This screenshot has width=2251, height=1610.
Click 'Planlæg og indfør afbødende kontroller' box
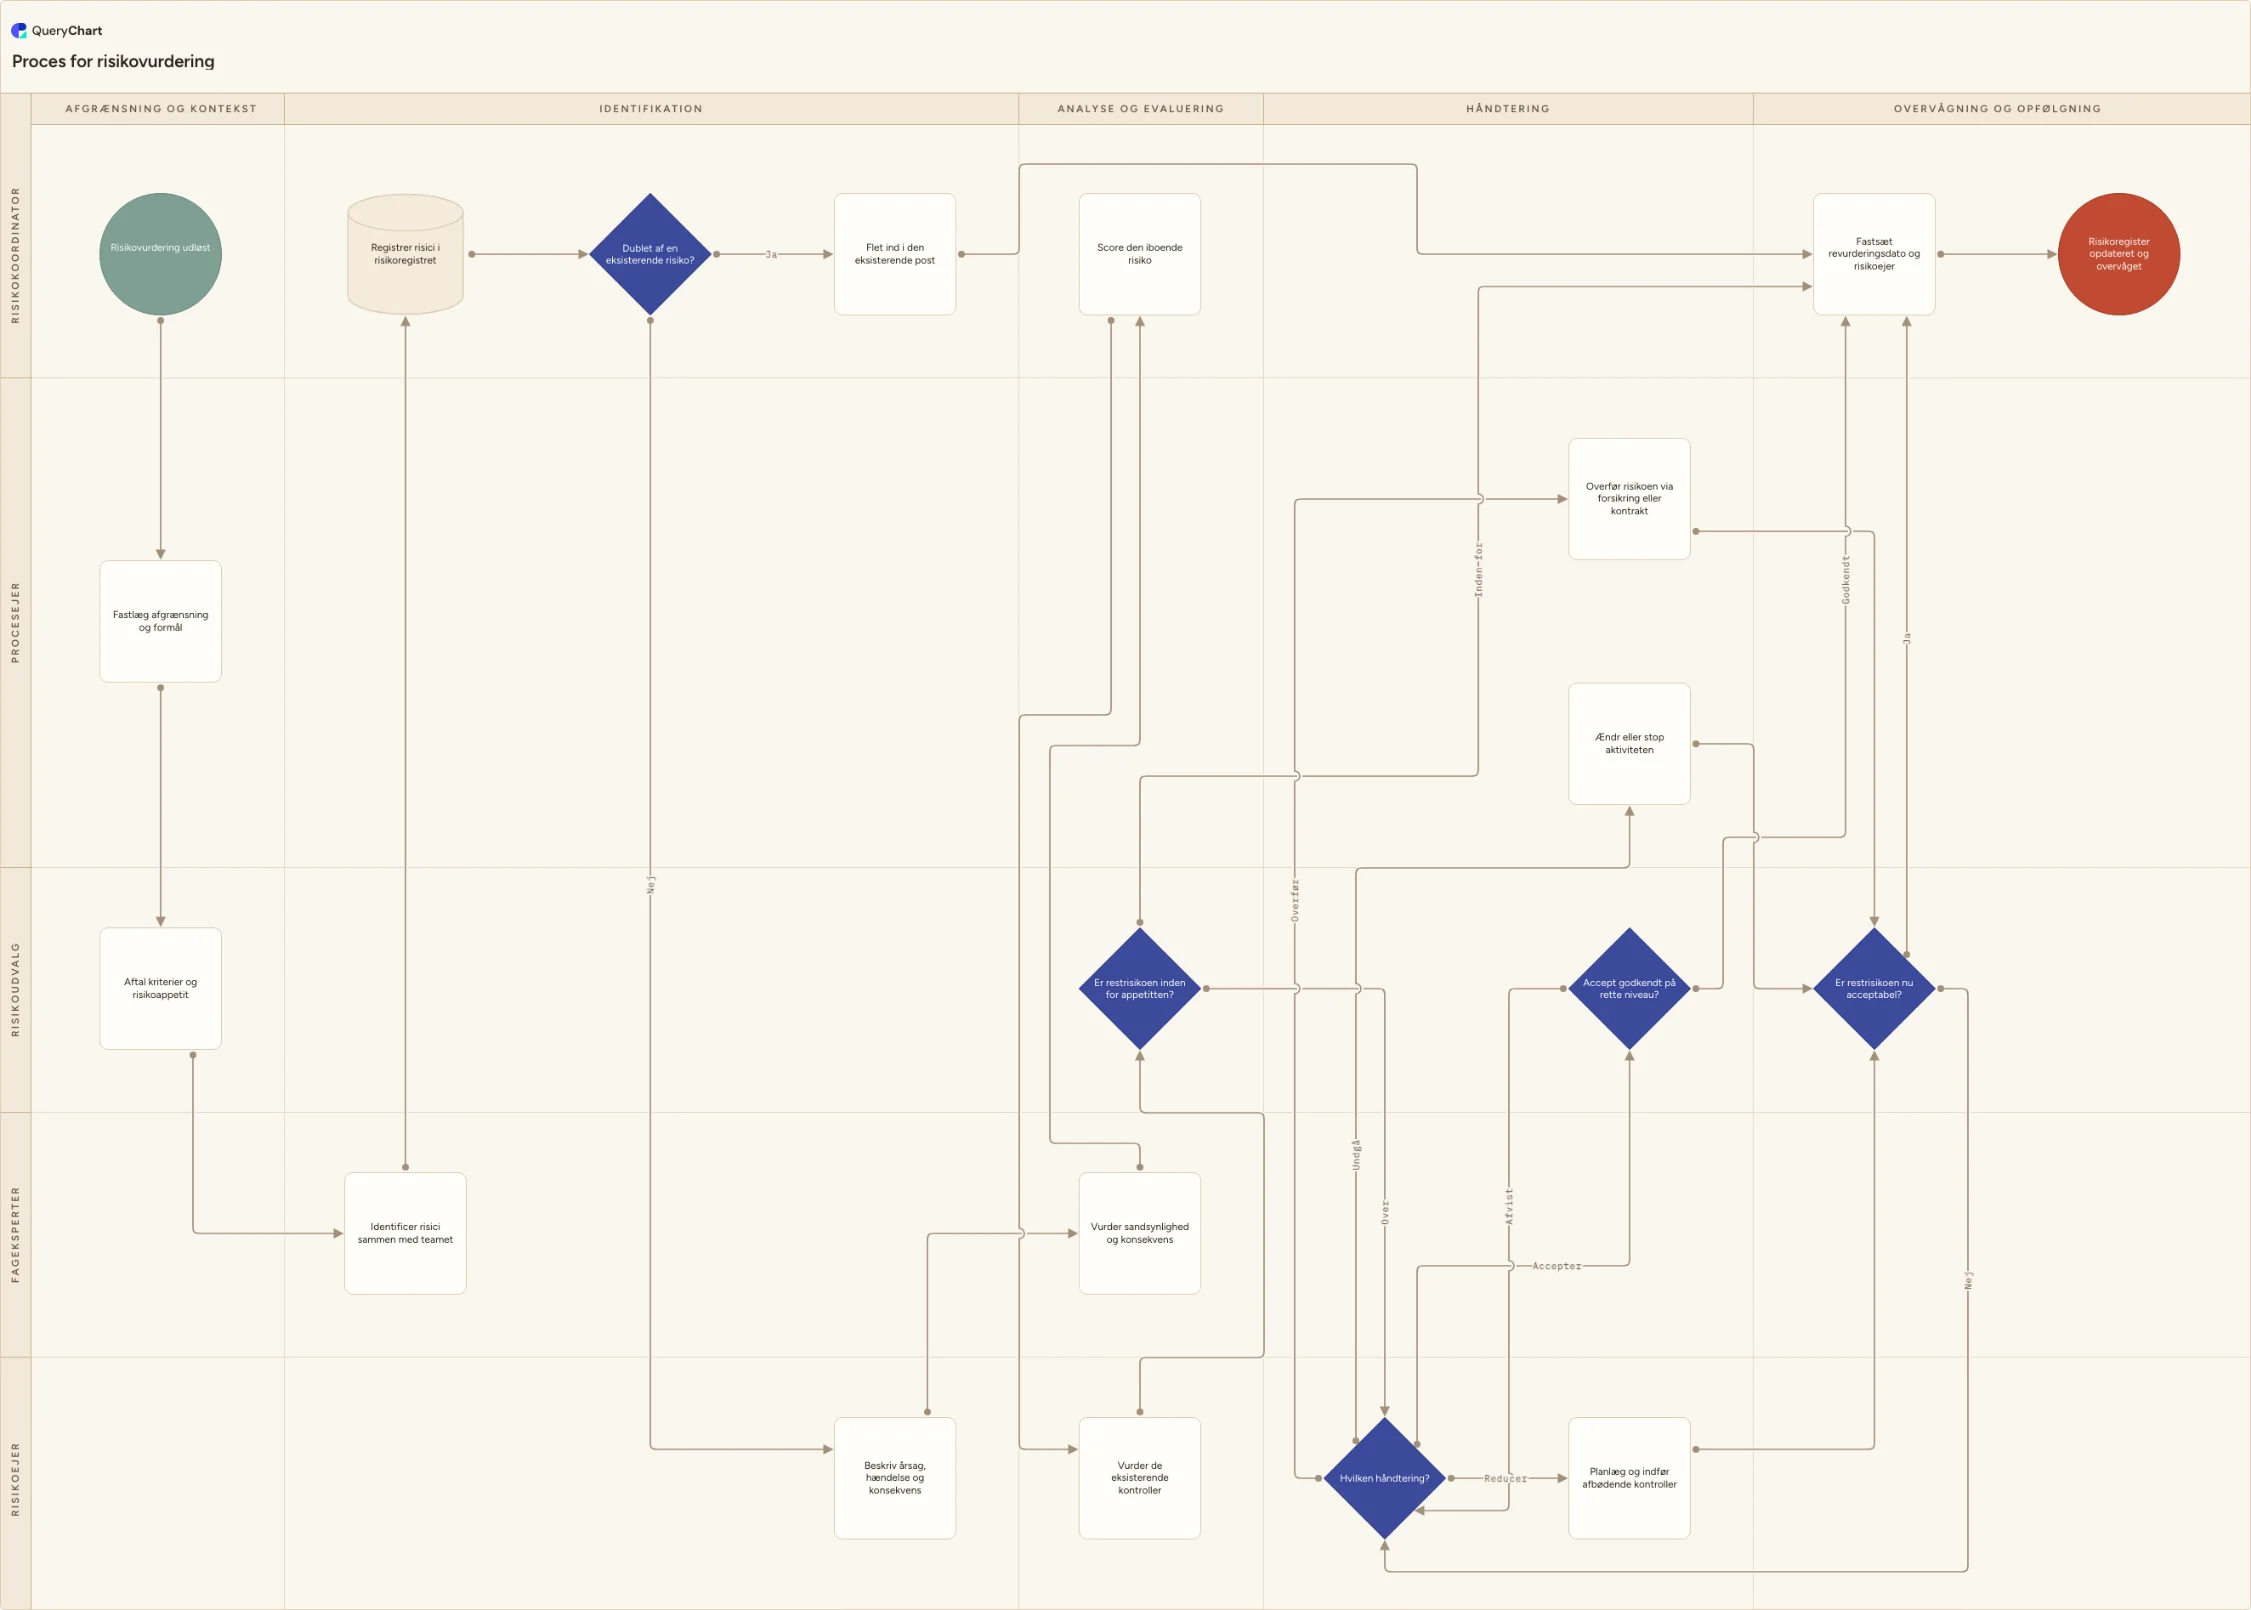coord(1629,1478)
